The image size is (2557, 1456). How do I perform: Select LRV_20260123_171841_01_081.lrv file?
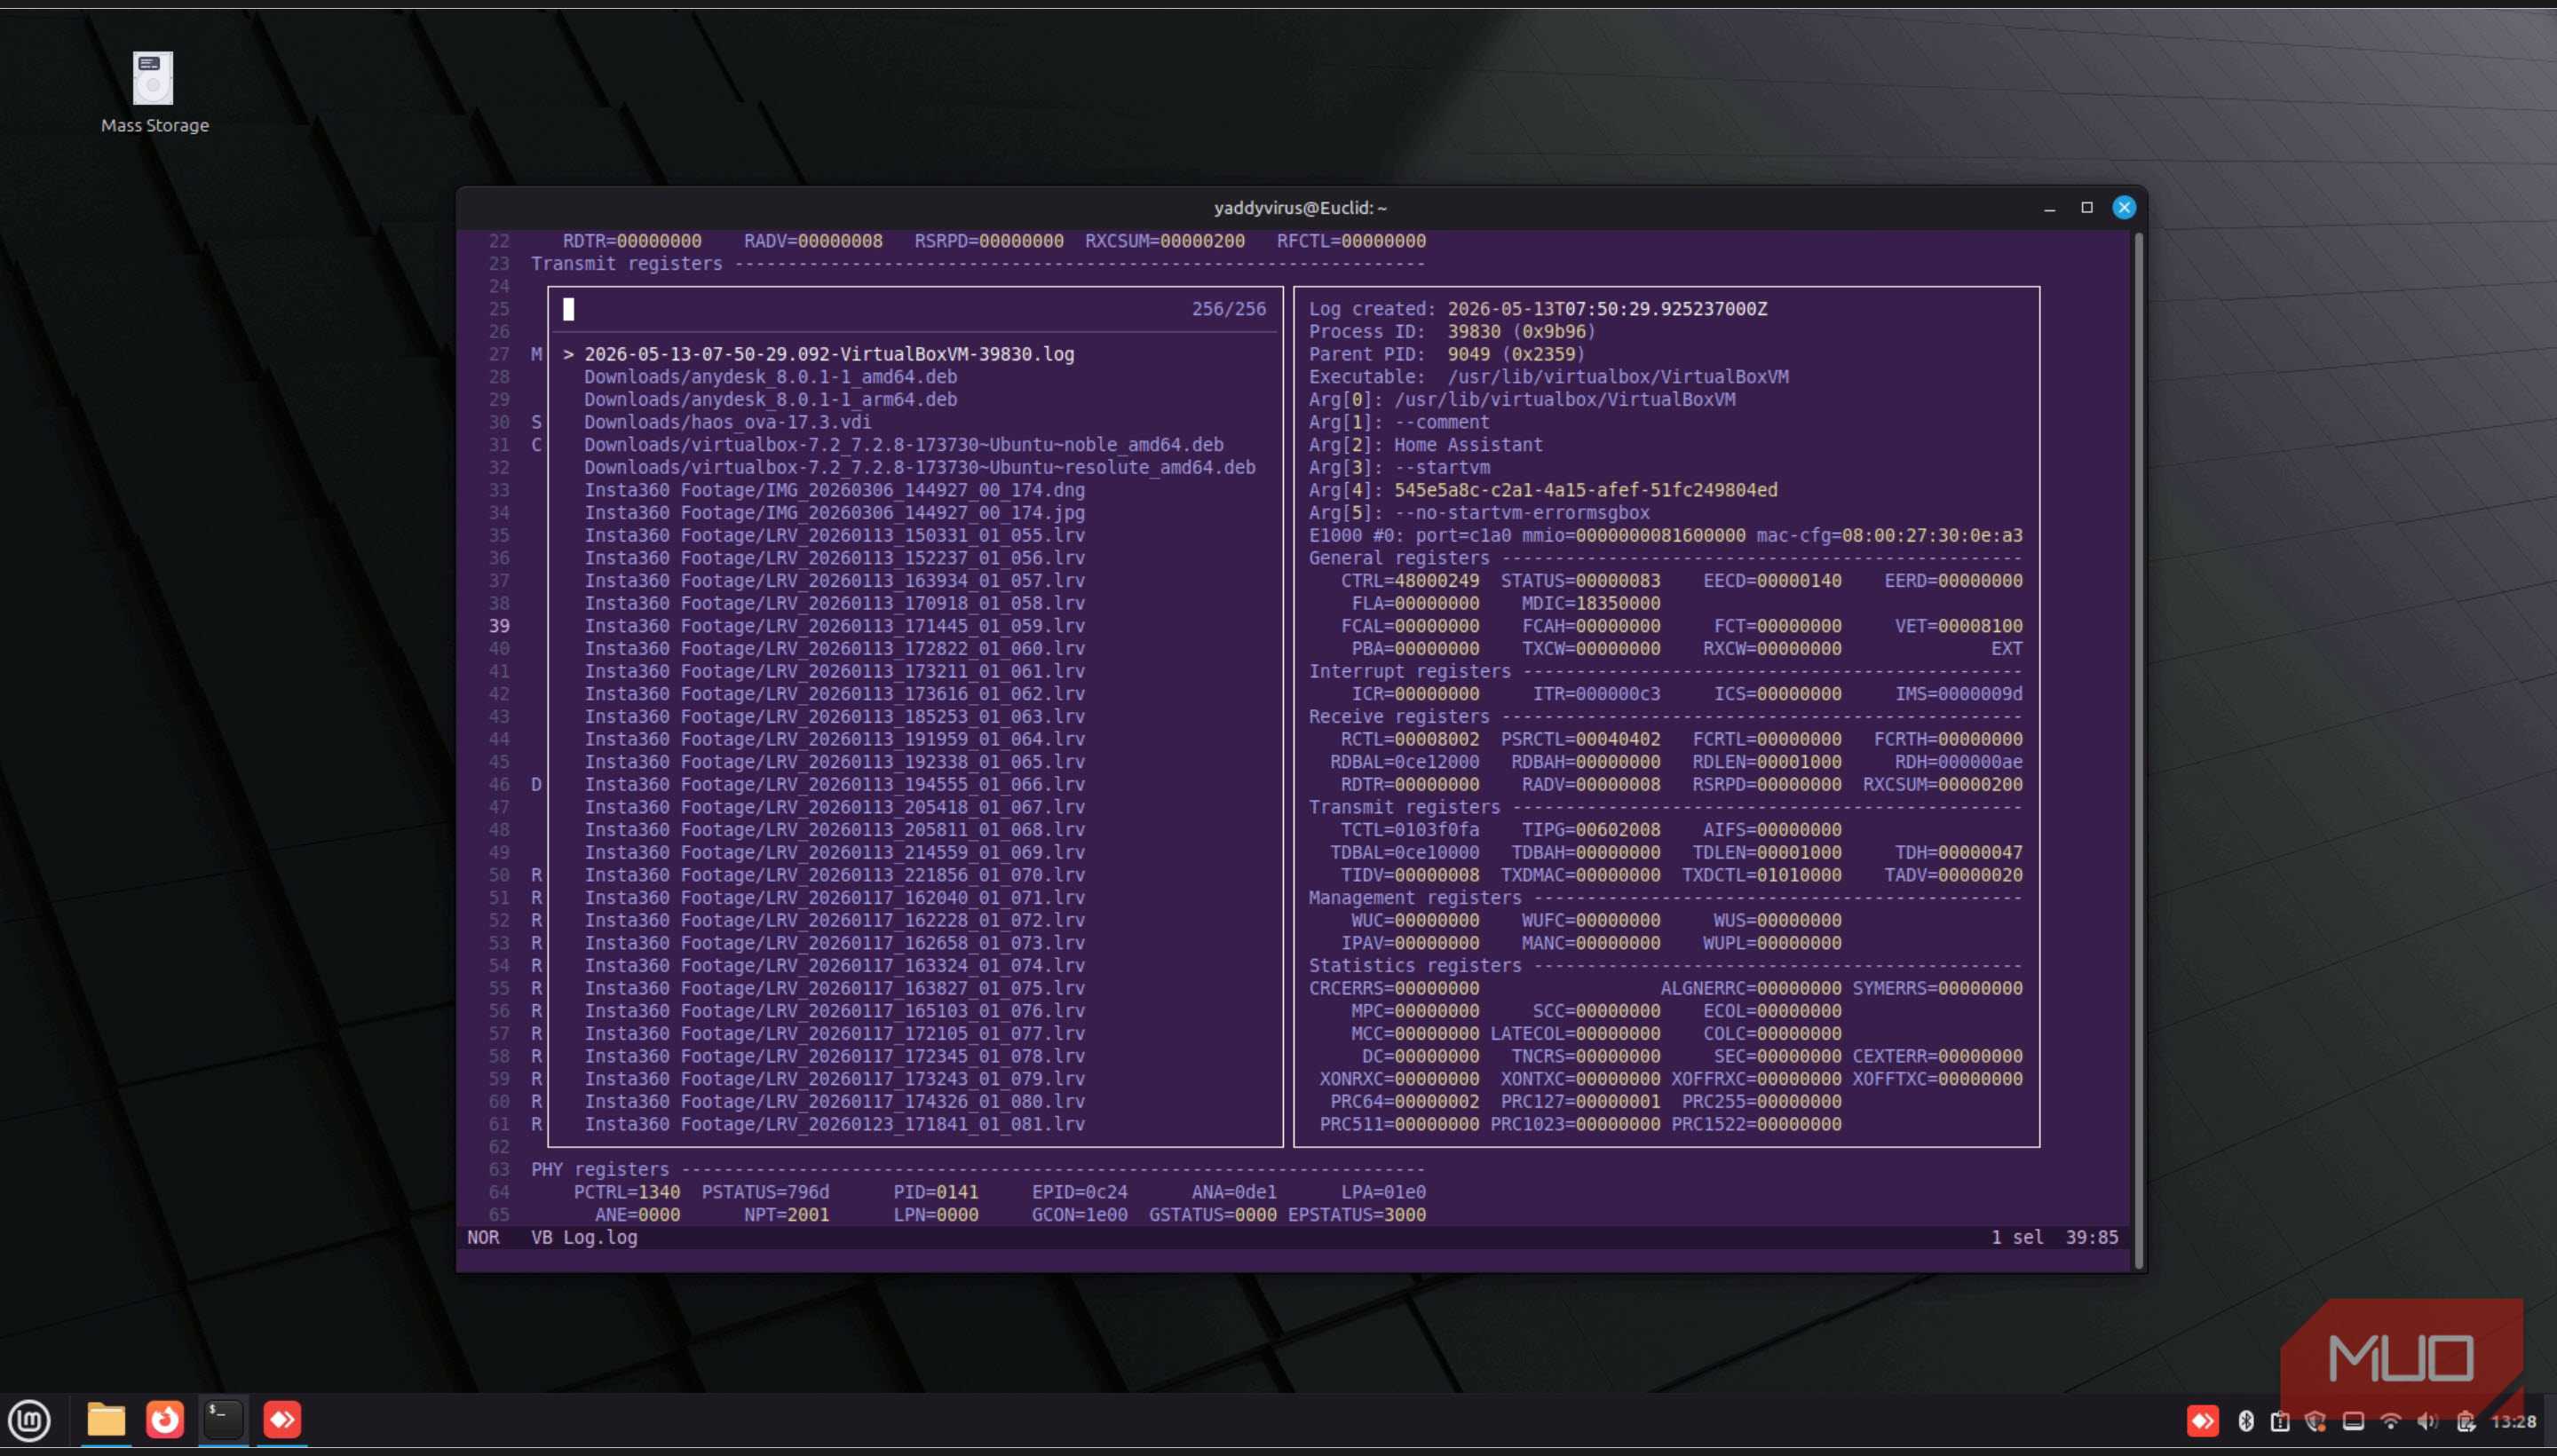[834, 1124]
